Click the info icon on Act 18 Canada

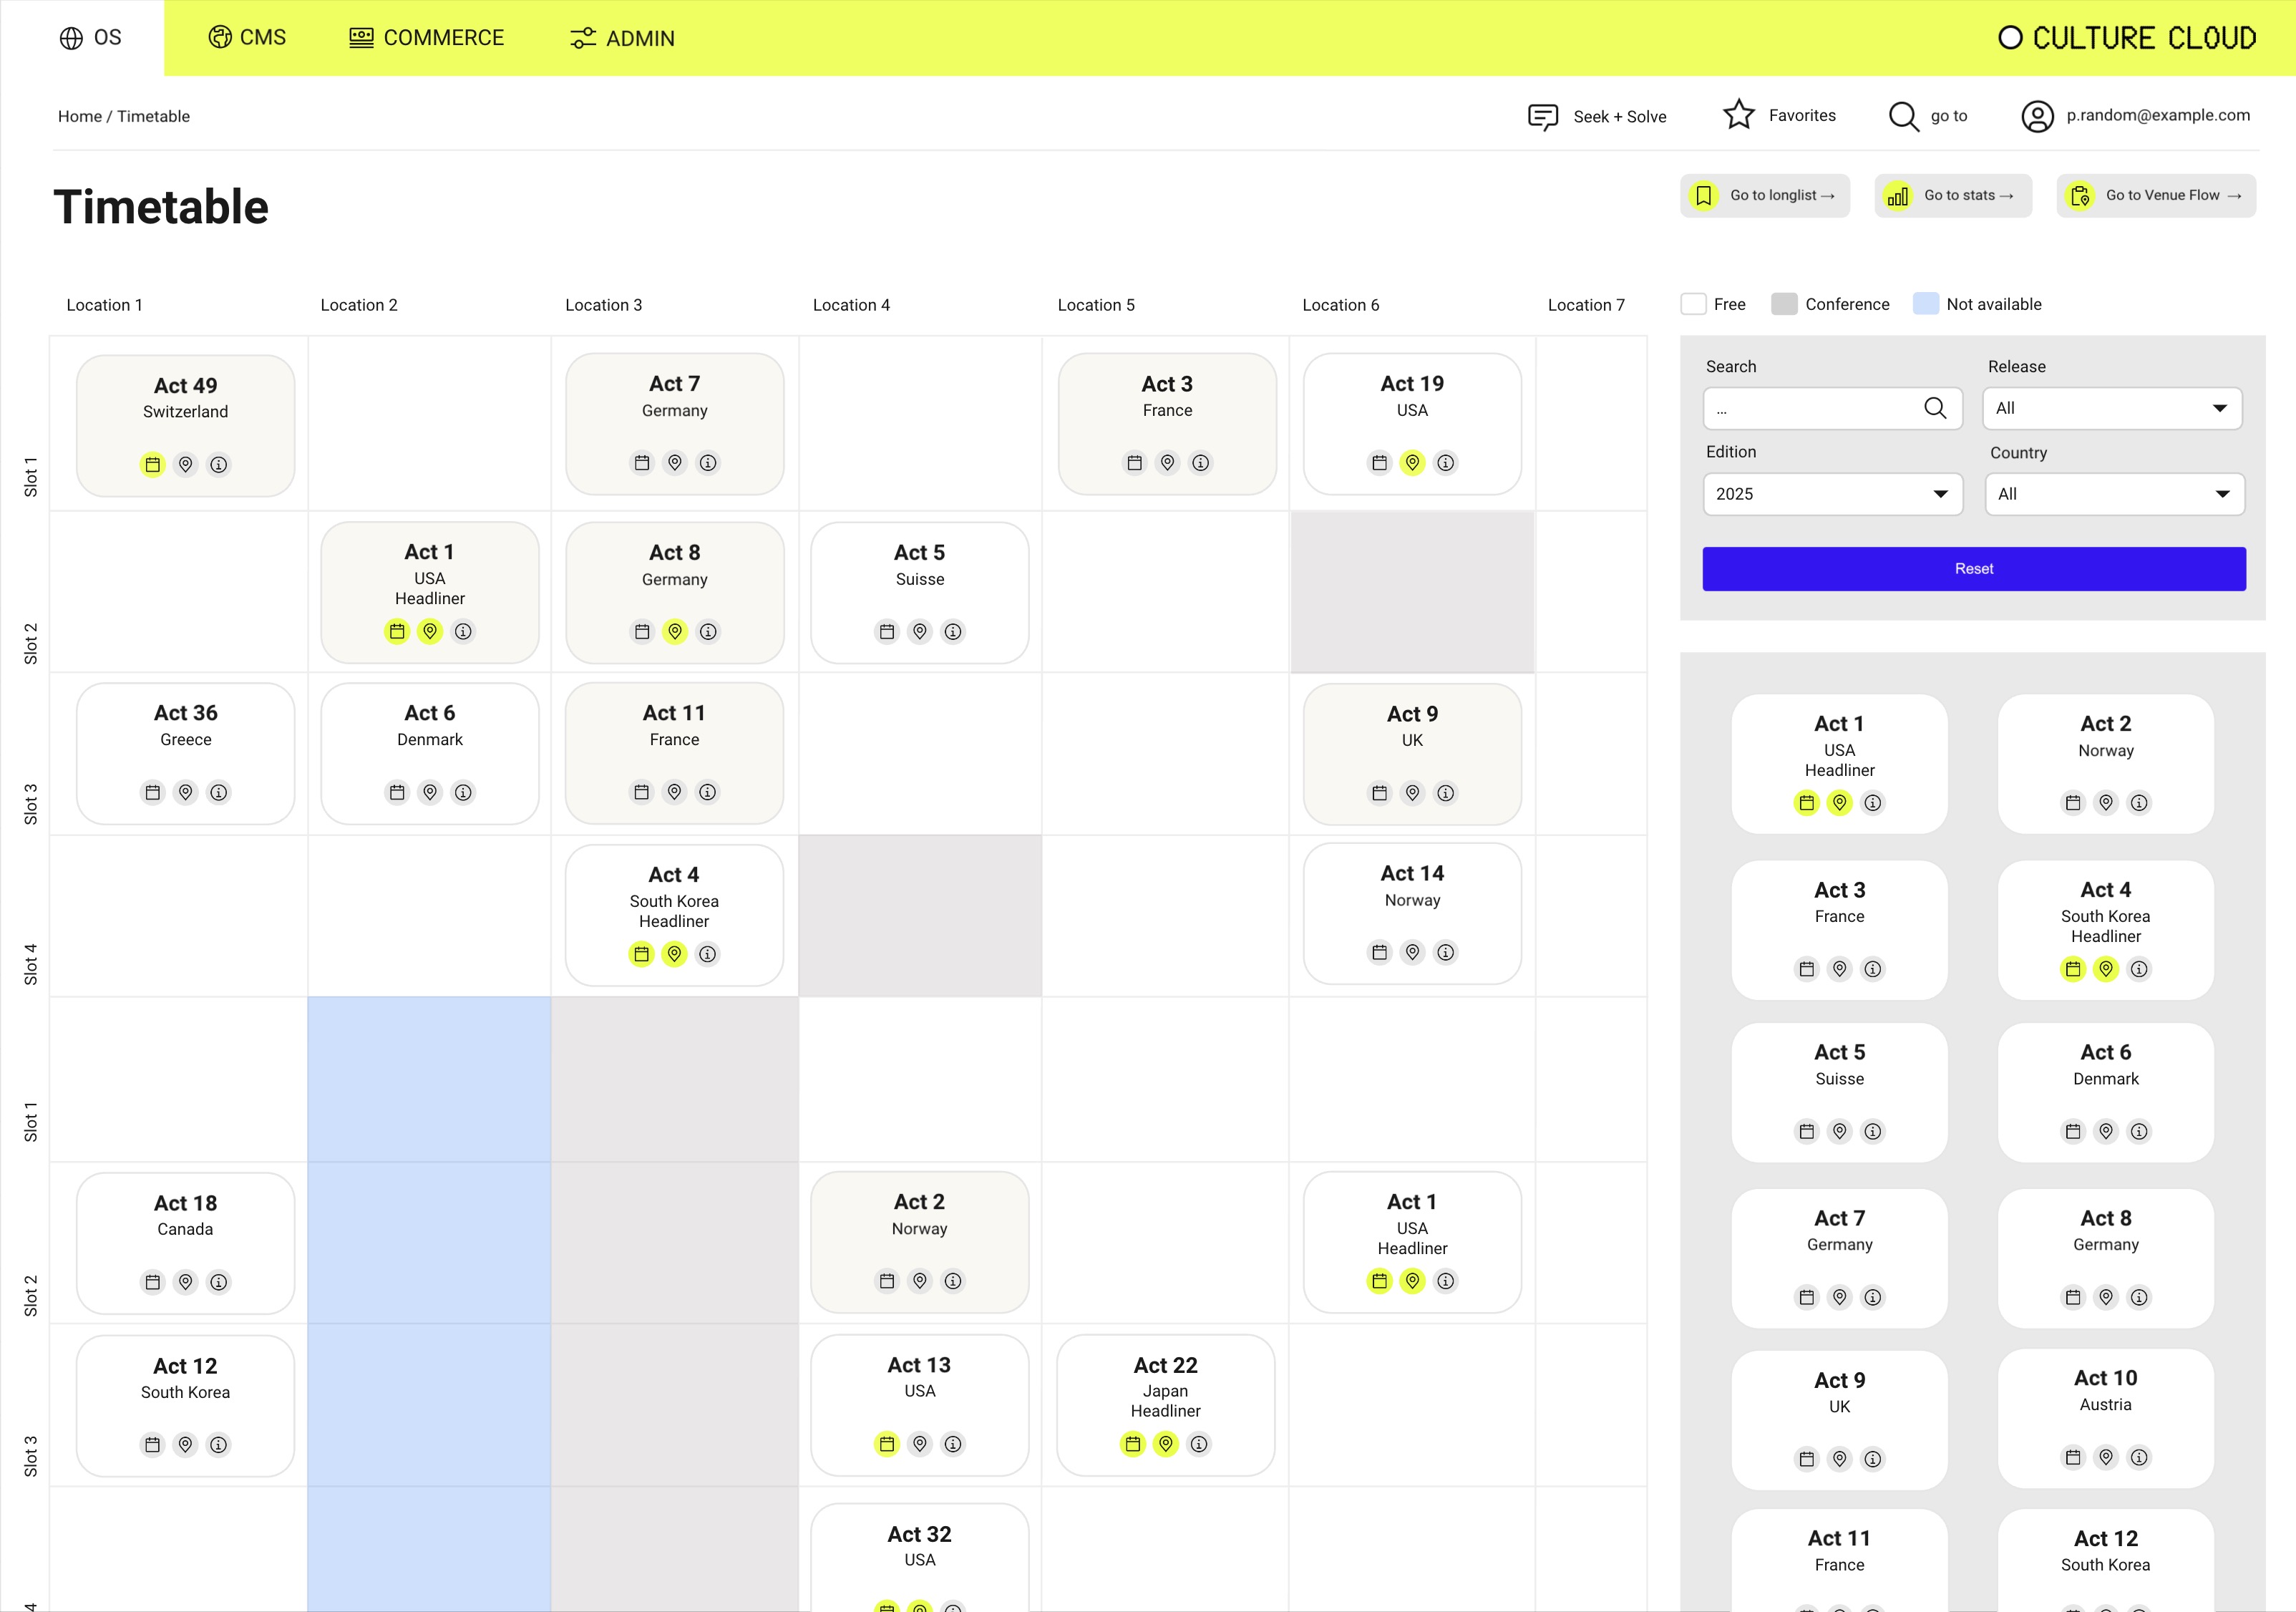pos(218,1282)
